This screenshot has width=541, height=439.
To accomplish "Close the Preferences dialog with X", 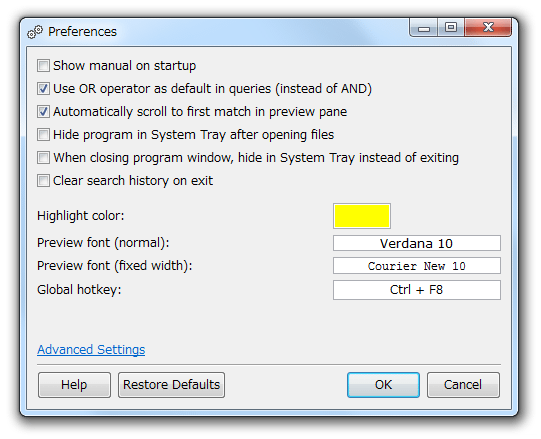I will tap(488, 28).
